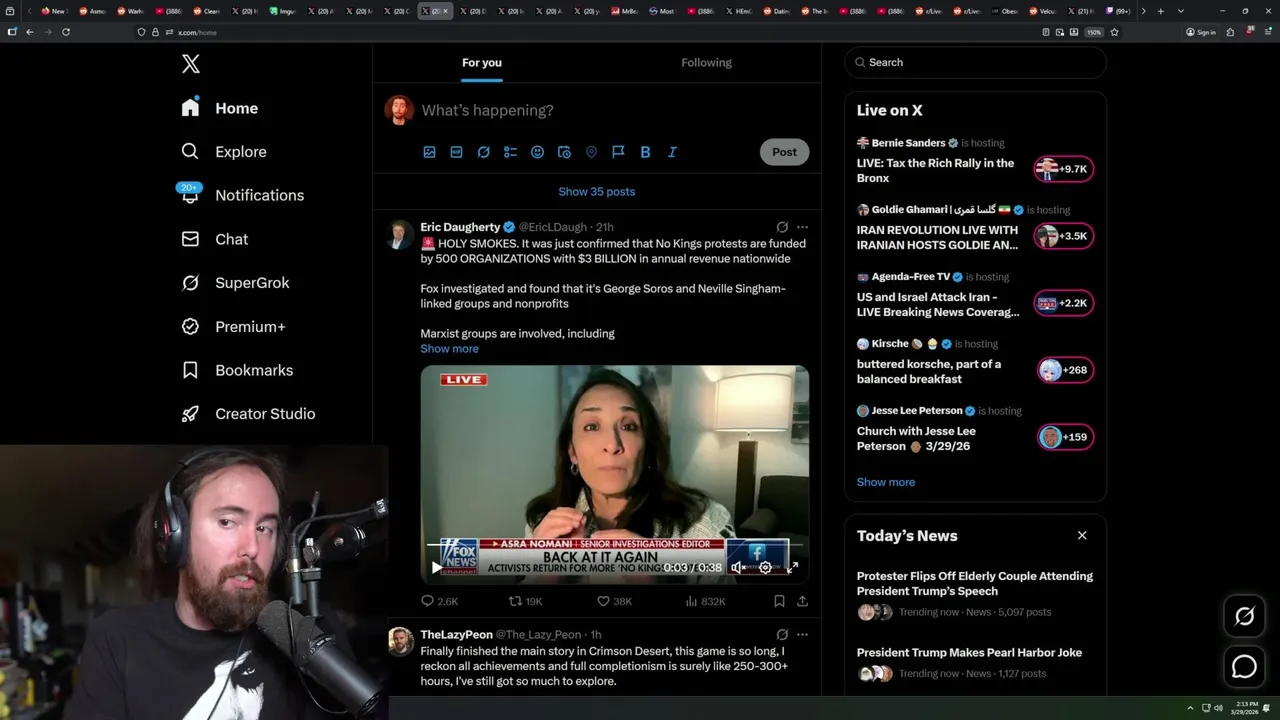Open Premium+ in the sidebar
The width and height of the screenshot is (1280, 720).
click(x=233, y=327)
